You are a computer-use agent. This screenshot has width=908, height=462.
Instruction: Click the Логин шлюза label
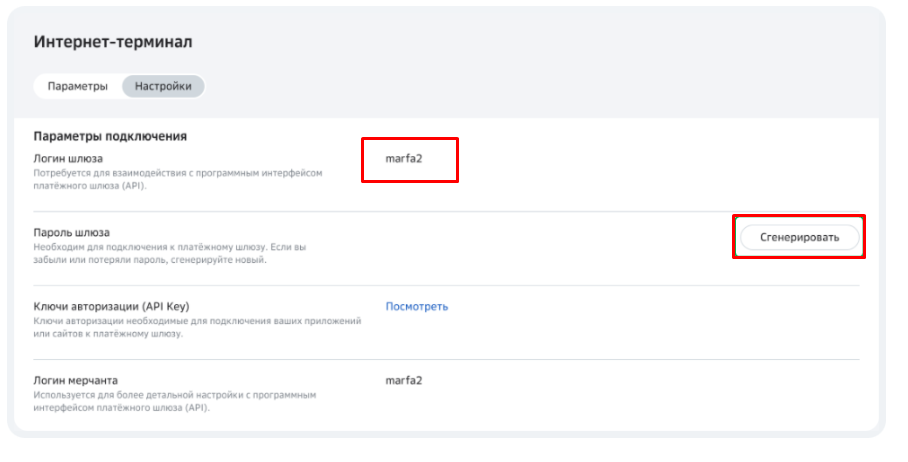tap(68, 158)
